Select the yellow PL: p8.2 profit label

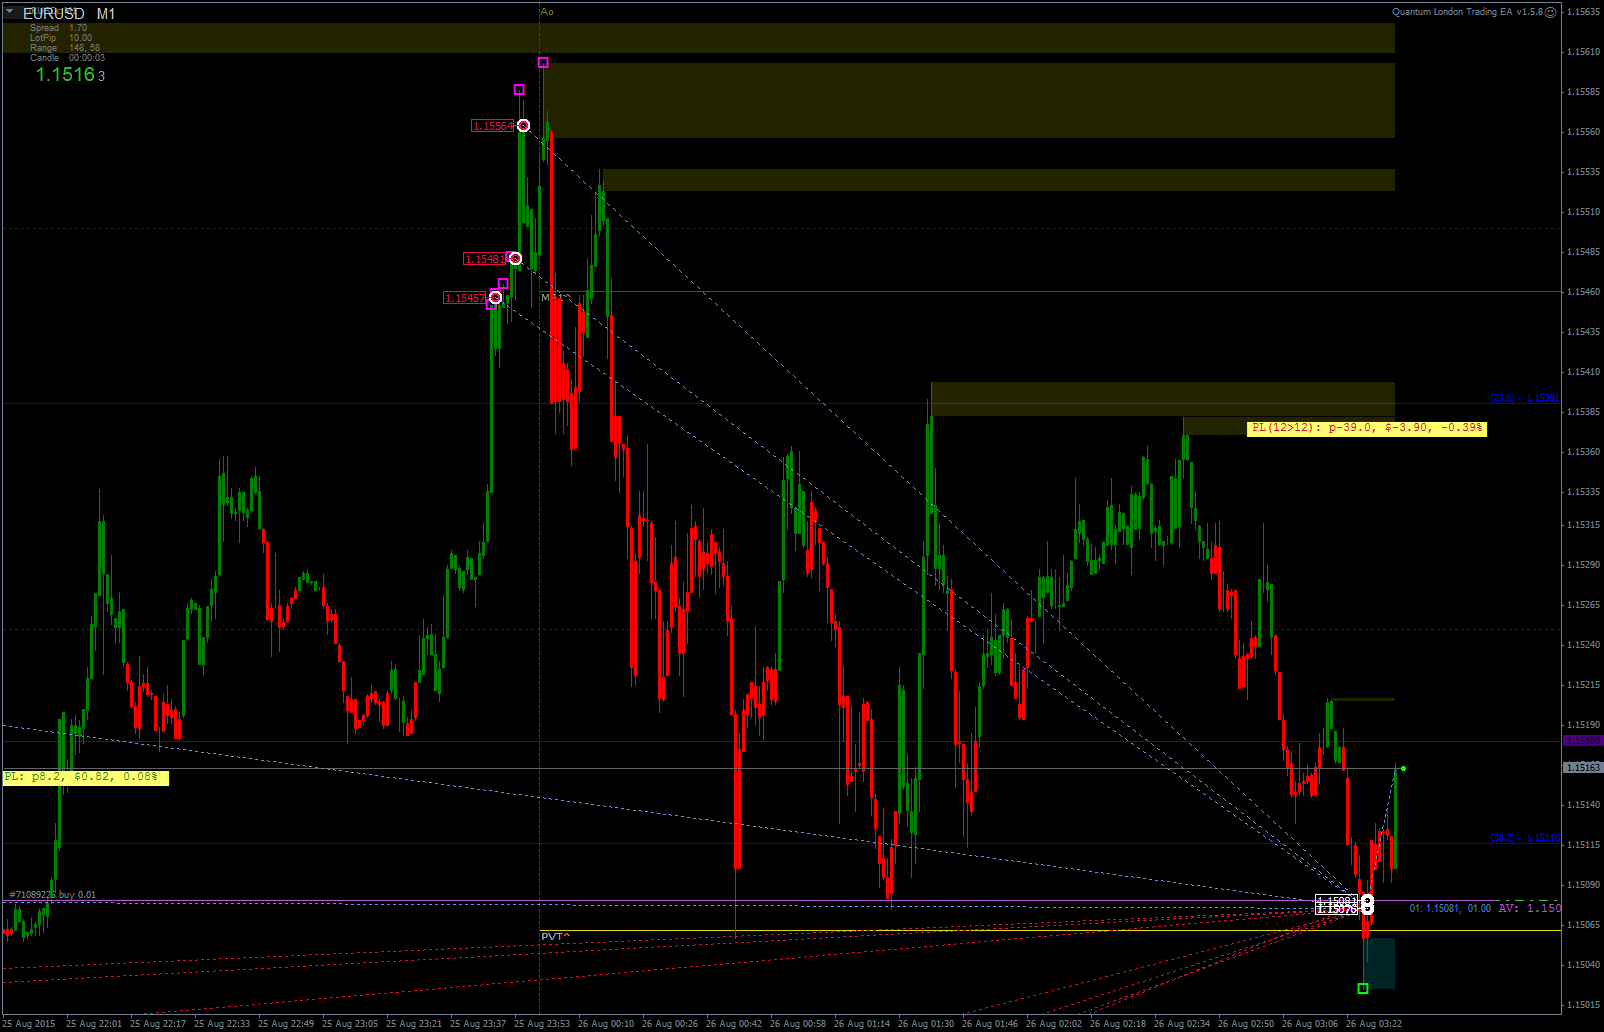(86, 777)
